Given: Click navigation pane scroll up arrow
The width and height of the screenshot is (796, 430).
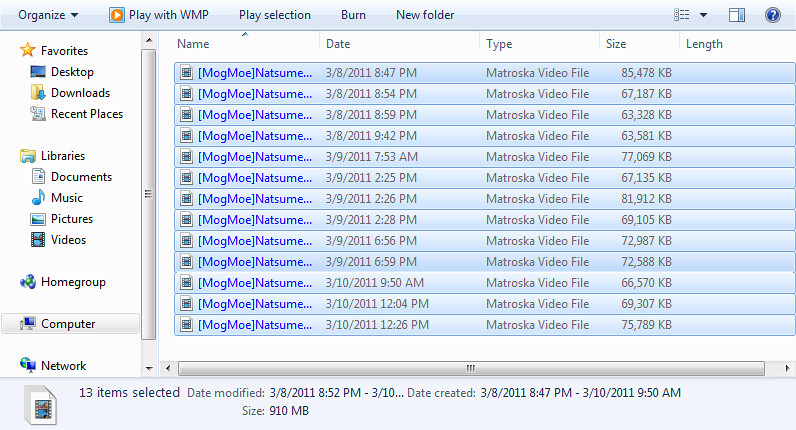Looking at the screenshot, I should click(149, 40).
